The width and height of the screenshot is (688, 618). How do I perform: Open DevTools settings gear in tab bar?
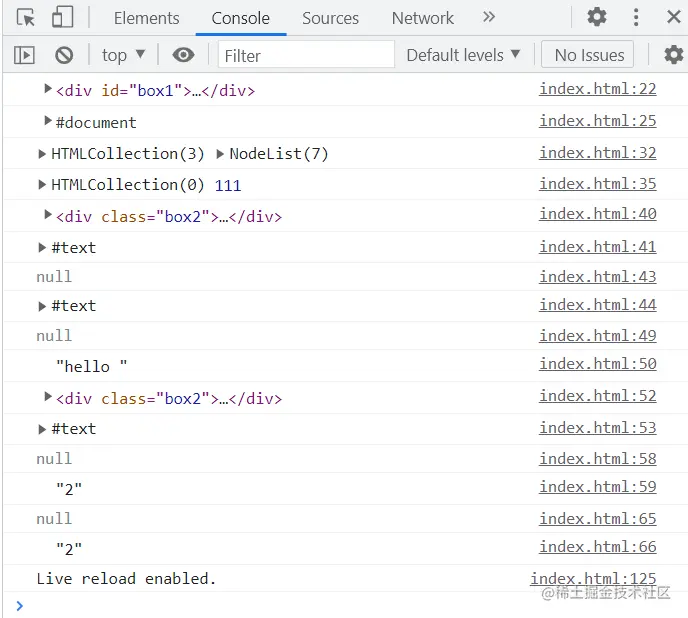point(597,18)
